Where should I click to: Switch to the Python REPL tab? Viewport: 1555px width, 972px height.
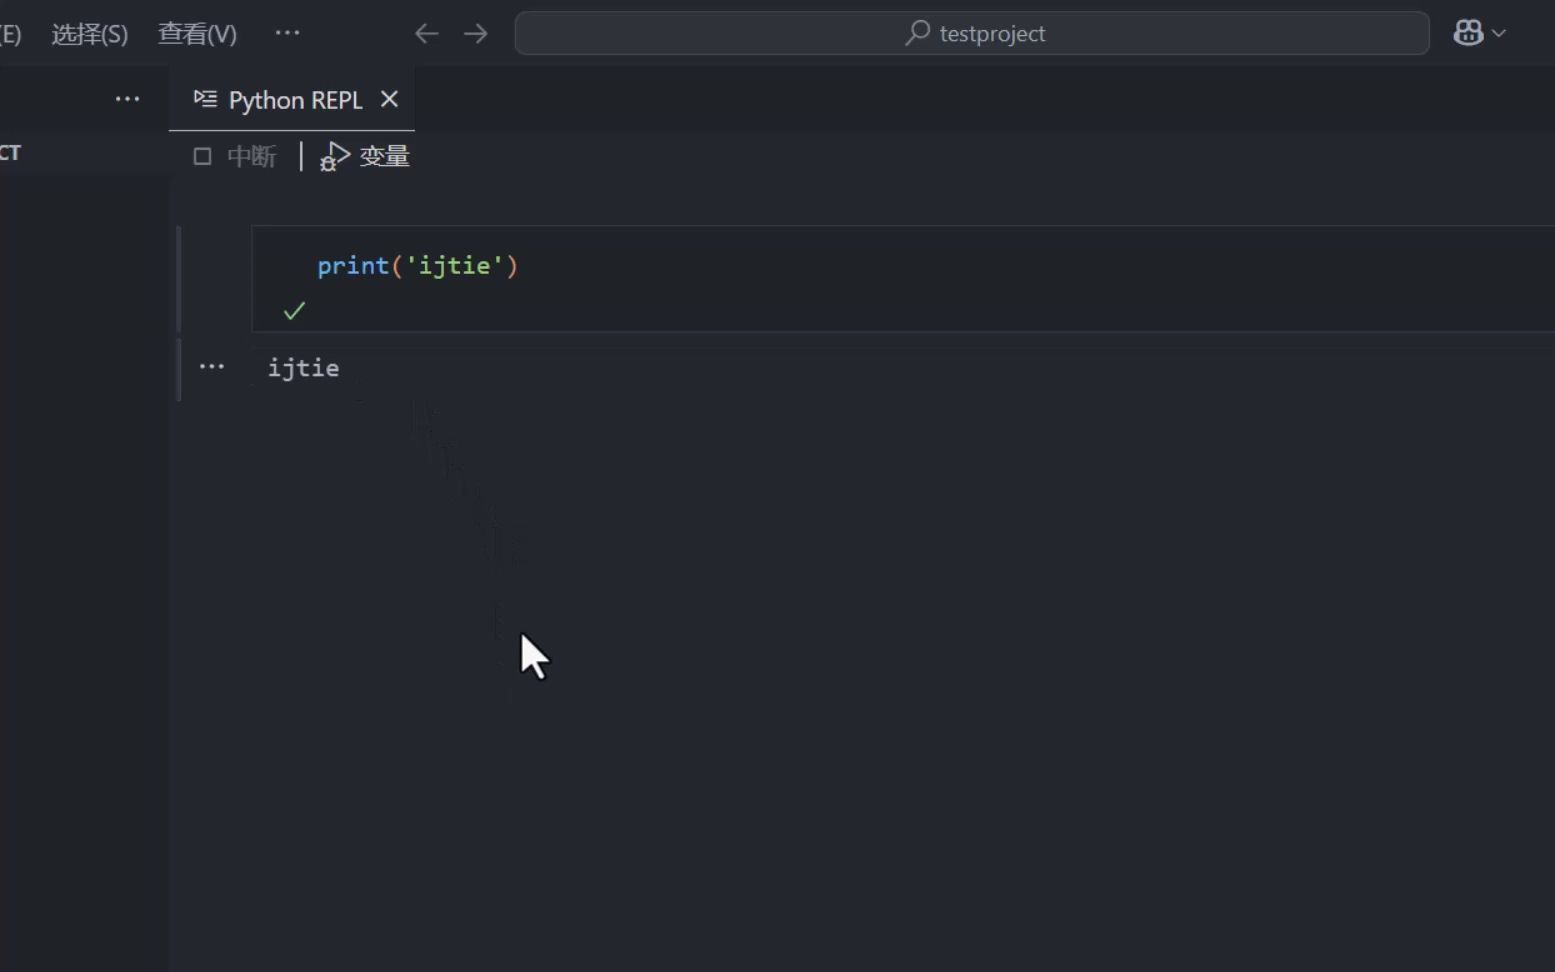pos(294,99)
